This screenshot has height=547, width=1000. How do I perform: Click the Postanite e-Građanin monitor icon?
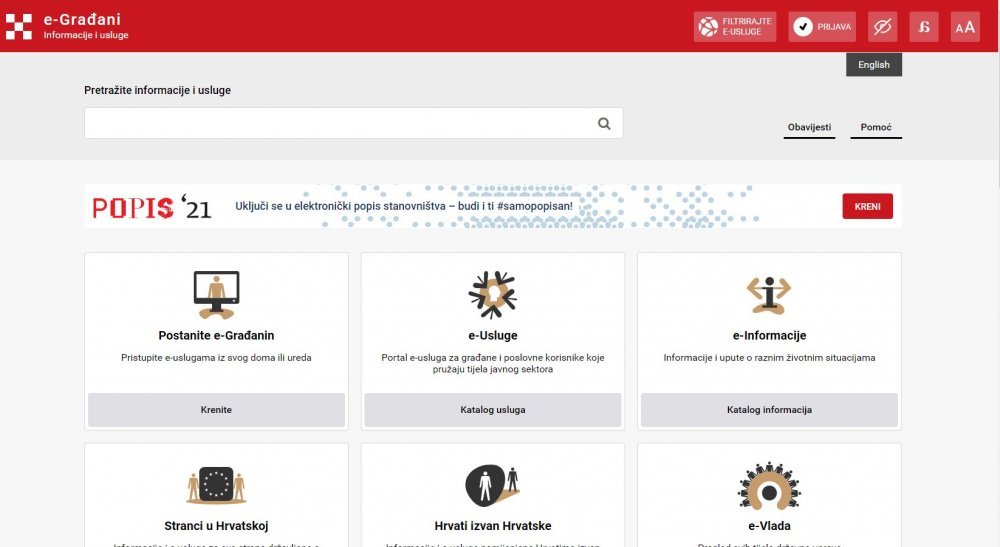216,295
